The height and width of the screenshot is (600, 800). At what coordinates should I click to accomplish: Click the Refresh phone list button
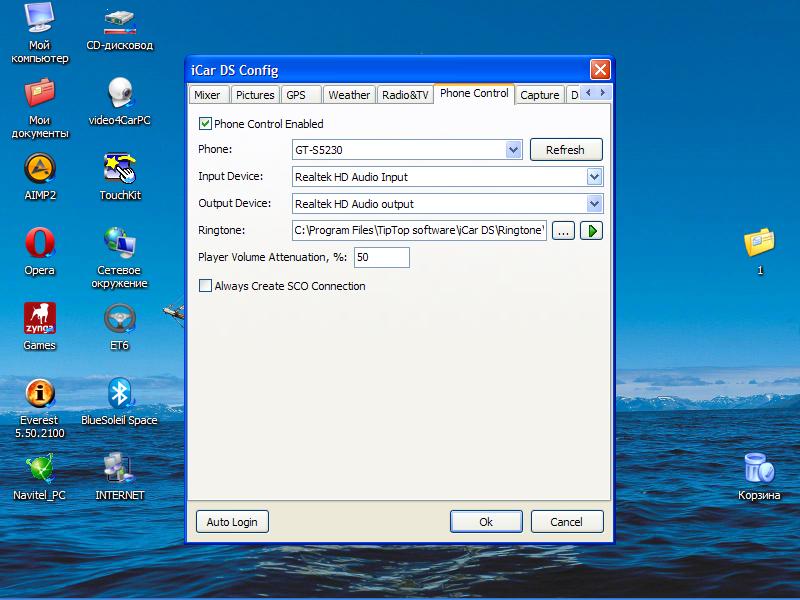click(x=565, y=150)
